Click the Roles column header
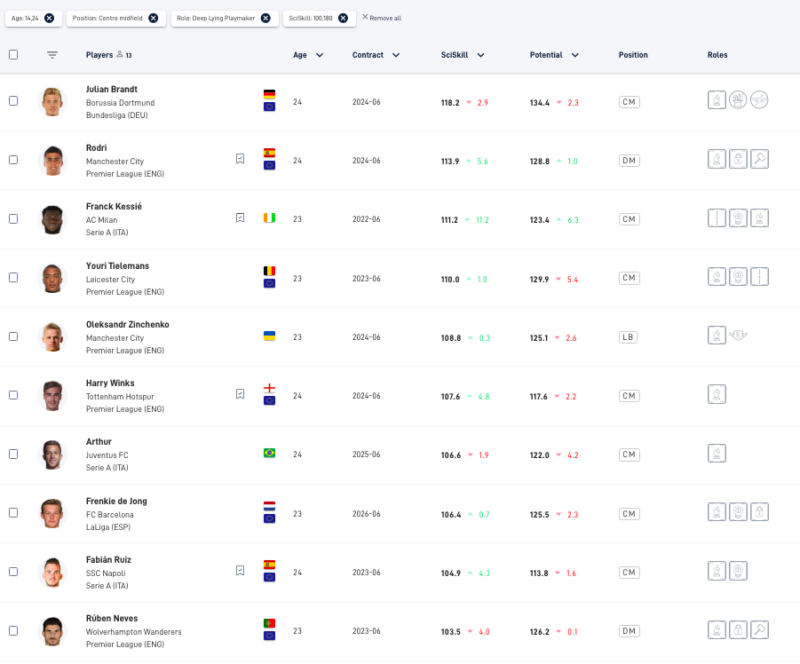 click(x=717, y=55)
